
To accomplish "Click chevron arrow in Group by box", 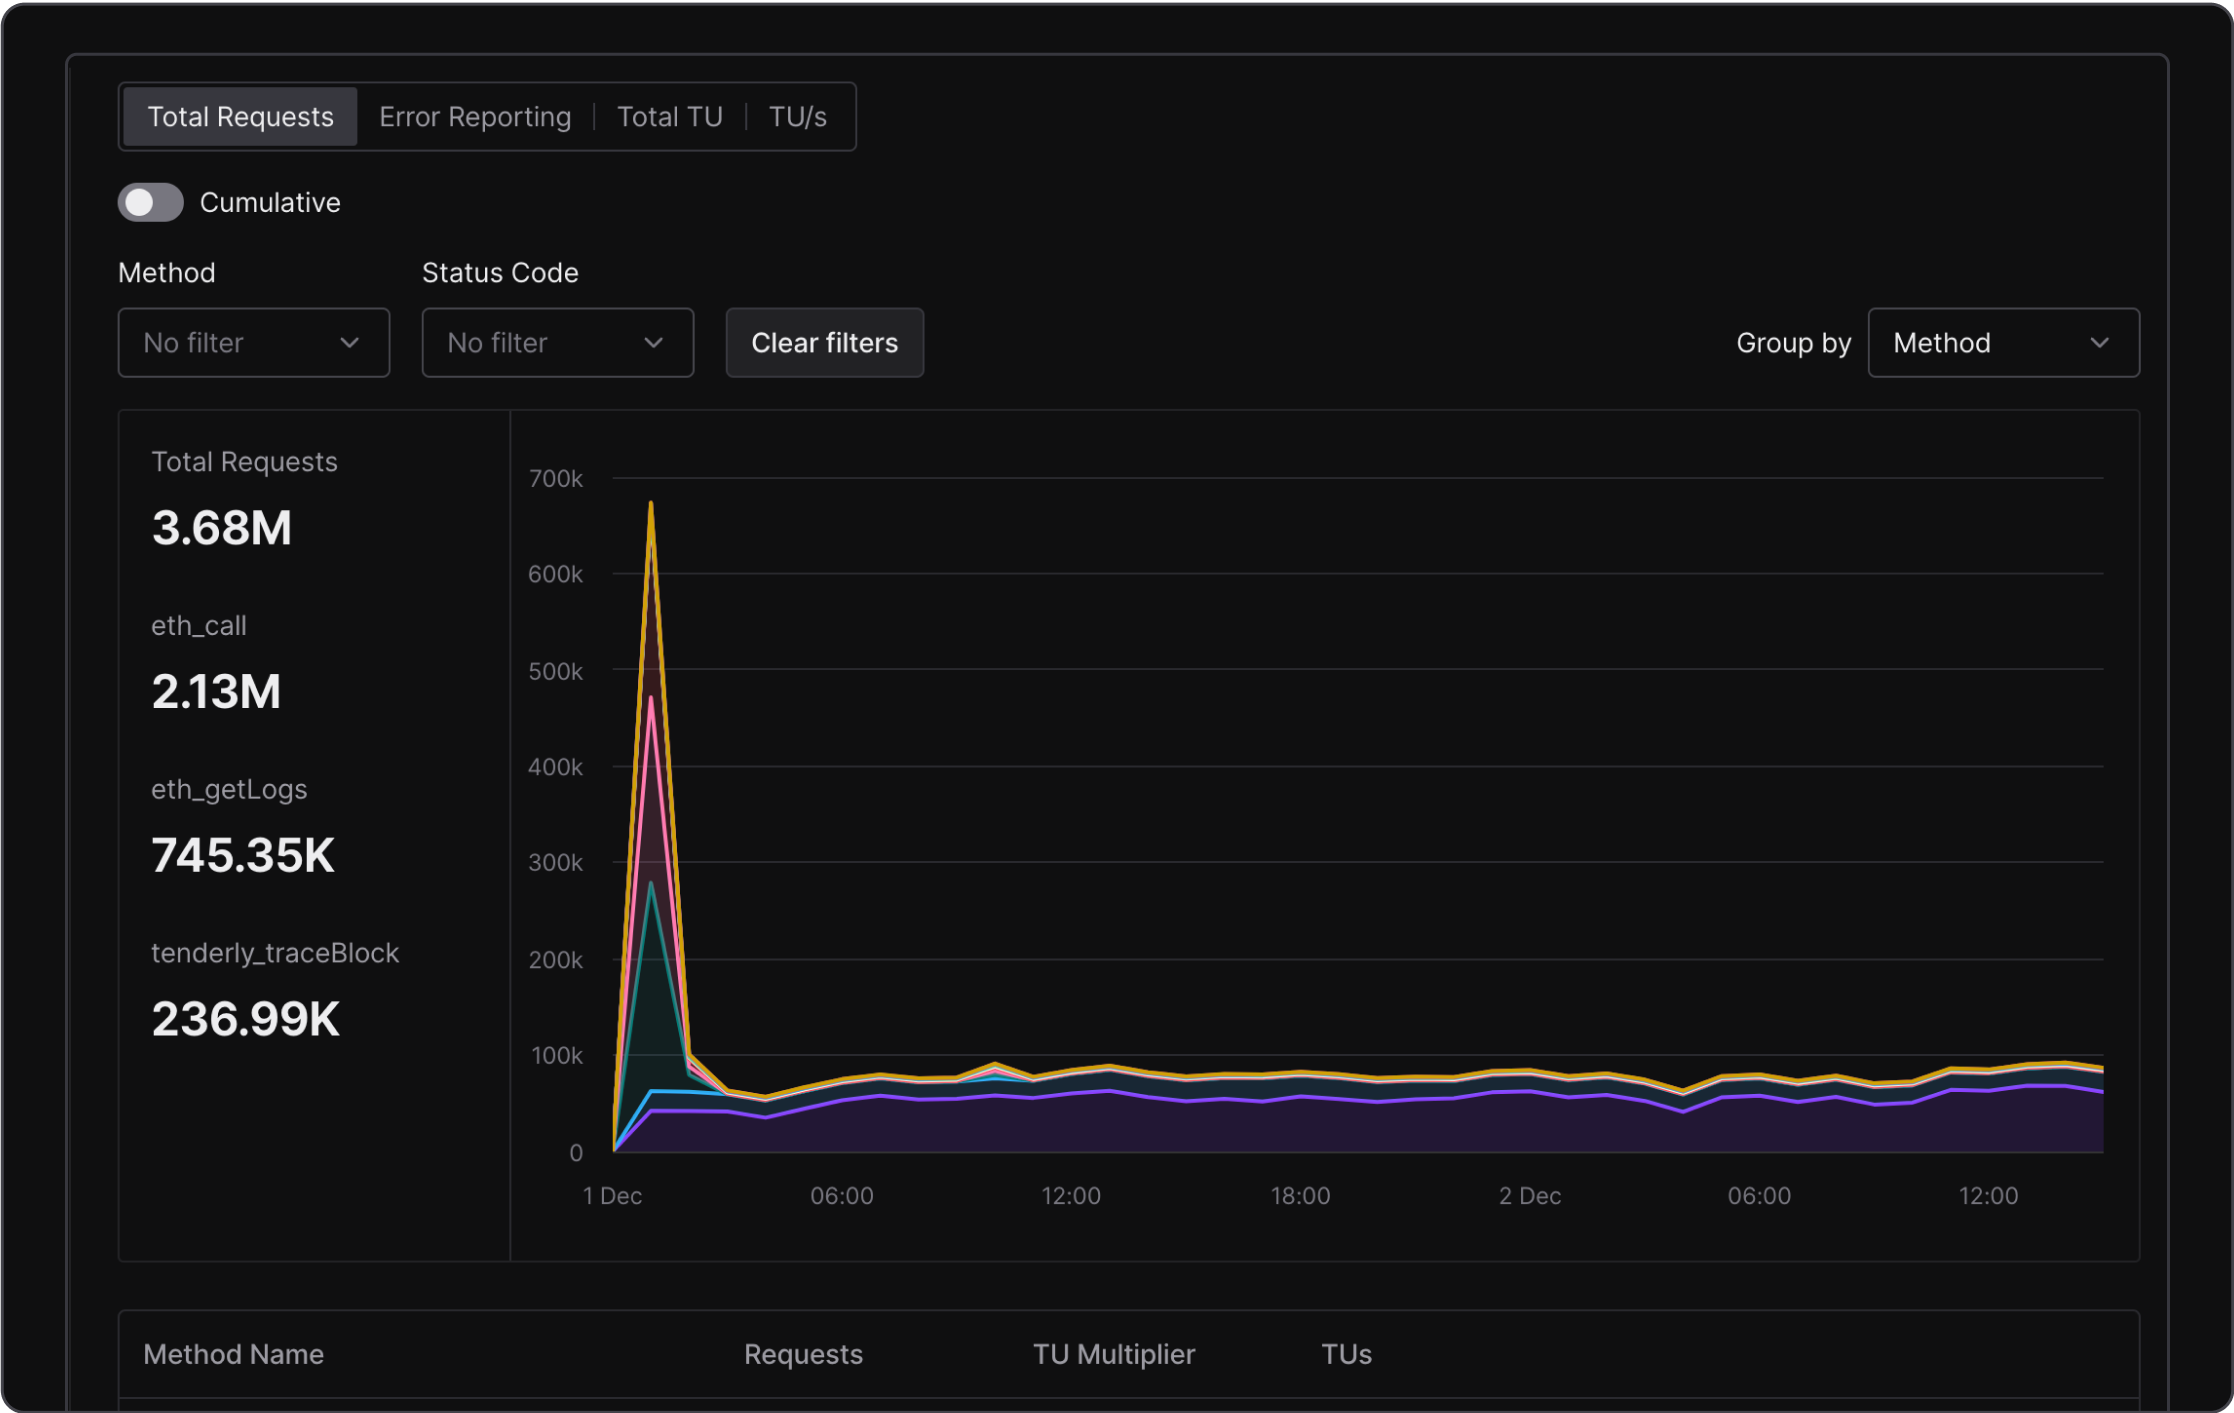I will pos(2099,343).
